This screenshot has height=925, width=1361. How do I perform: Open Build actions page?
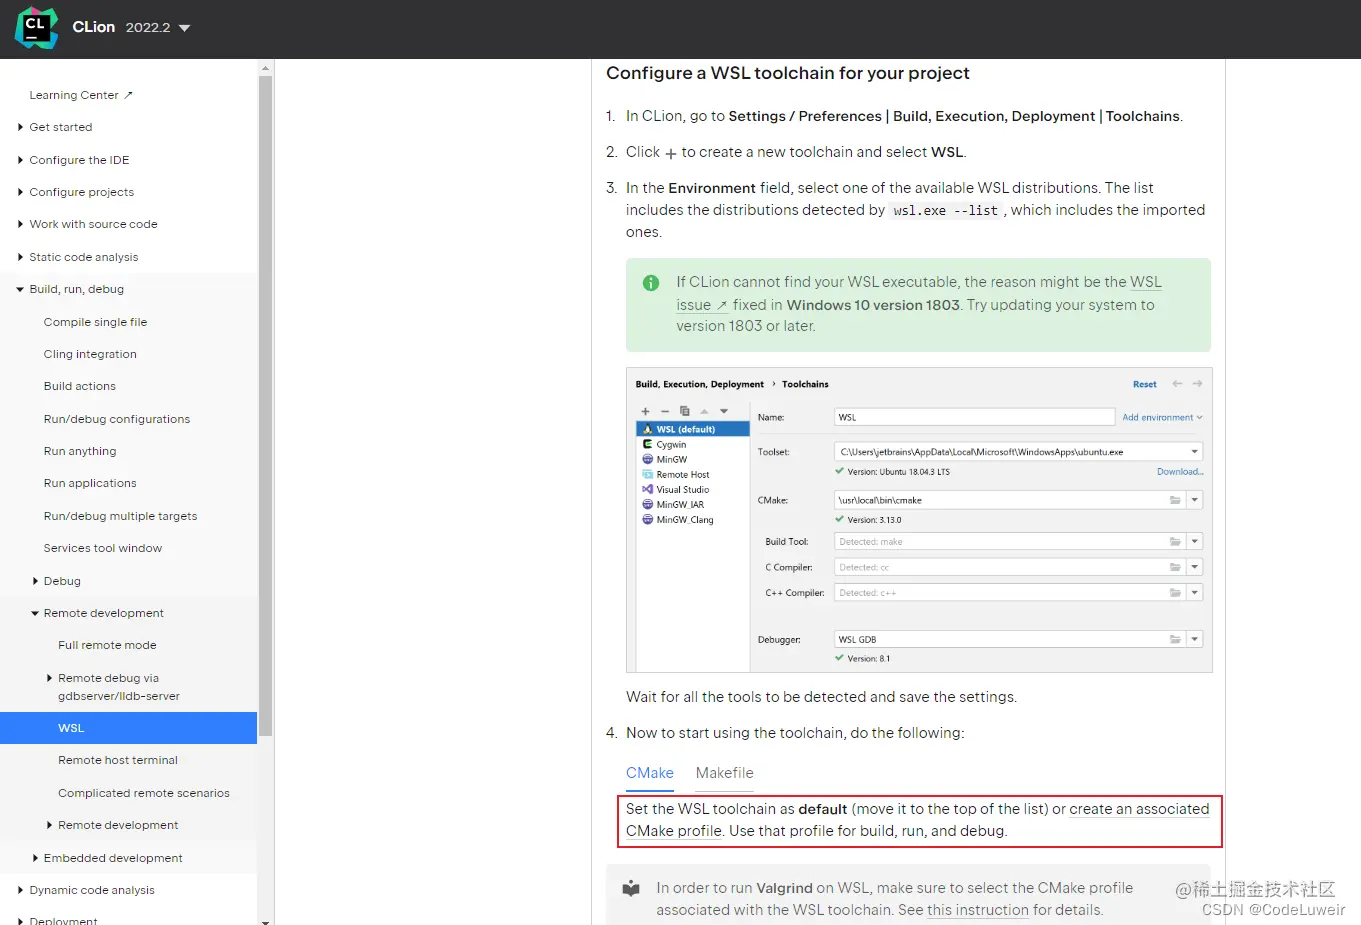(79, 386)
